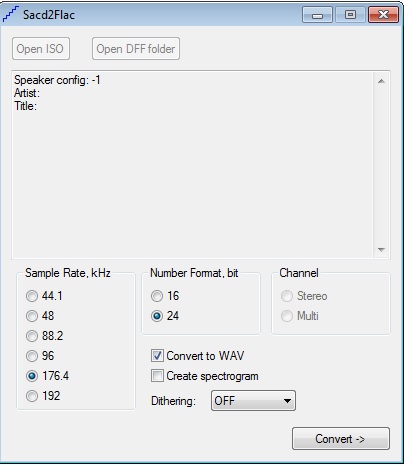The image size is (404, 465).
Task: Close the Sacd2Flac window
Action: 383,15
